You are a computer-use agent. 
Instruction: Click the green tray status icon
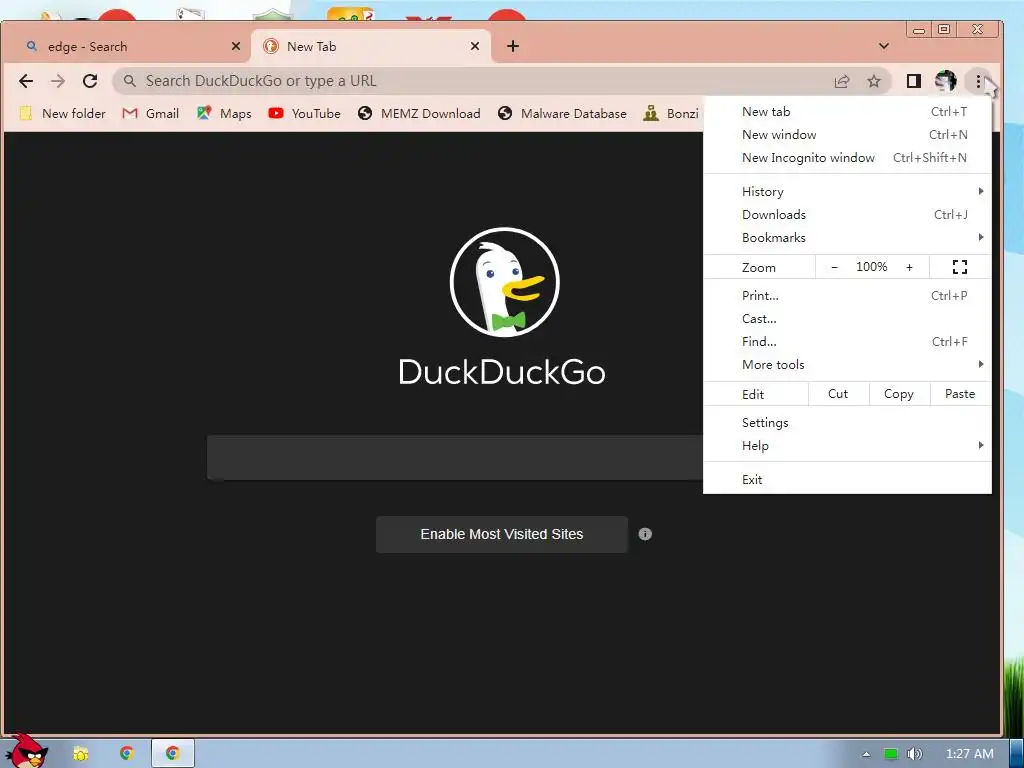[x=891, y=754]
